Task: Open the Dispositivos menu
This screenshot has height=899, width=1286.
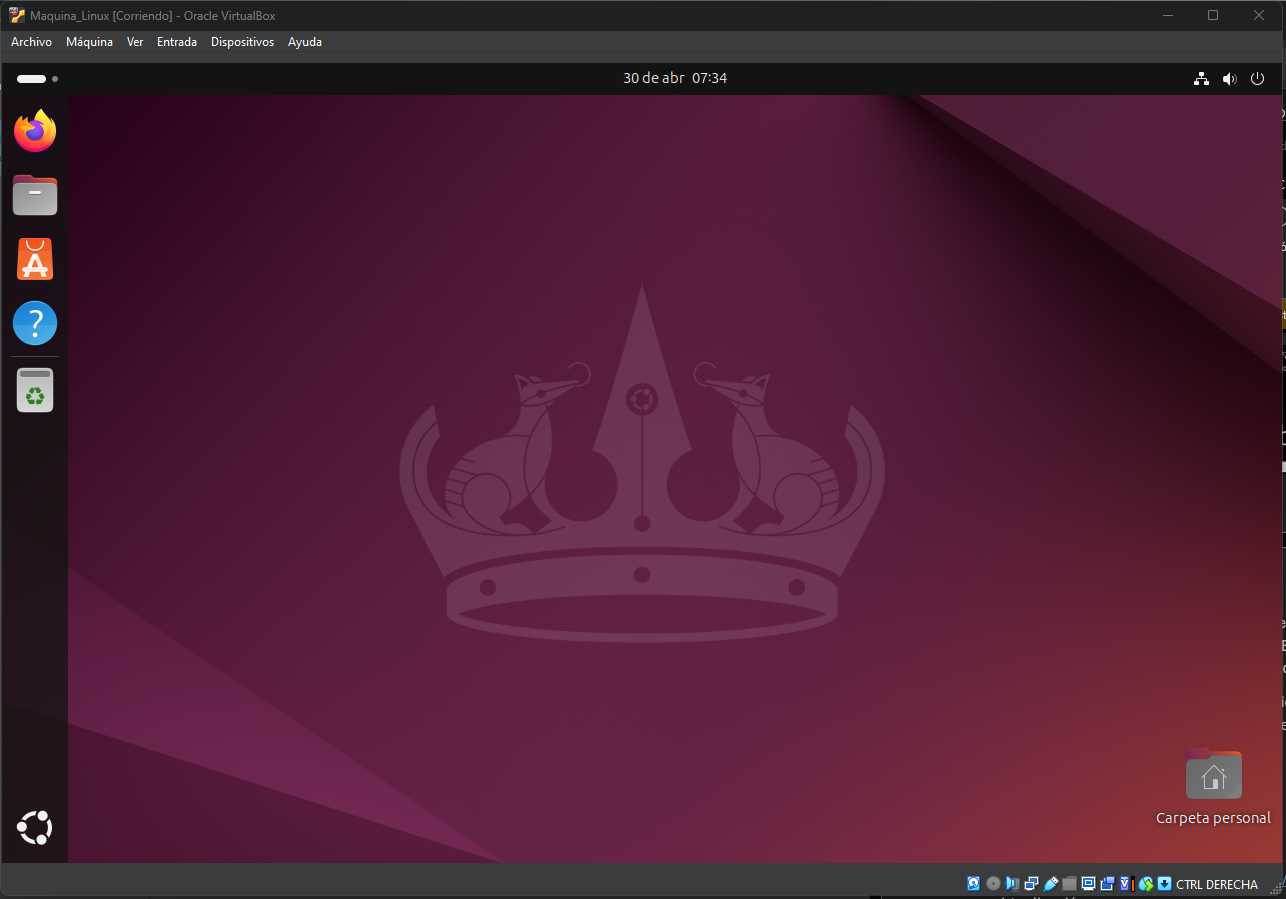Action: pyautogui.click(x=242, y=42)
